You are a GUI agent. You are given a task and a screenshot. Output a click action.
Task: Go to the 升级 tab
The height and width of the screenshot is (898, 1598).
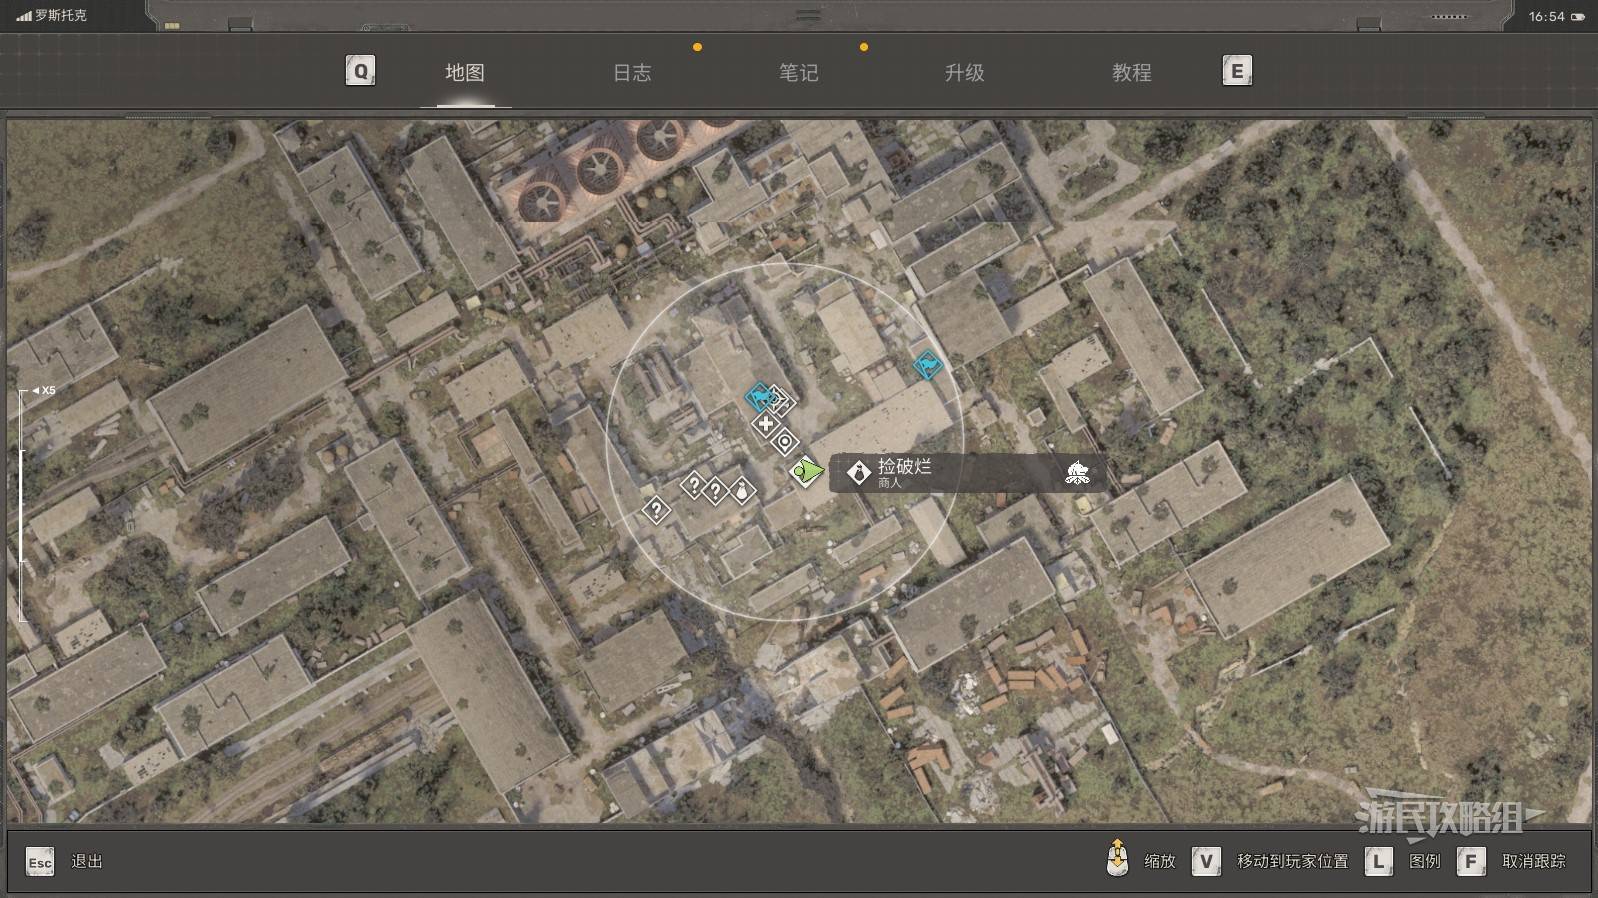click(x=965, y=72)
